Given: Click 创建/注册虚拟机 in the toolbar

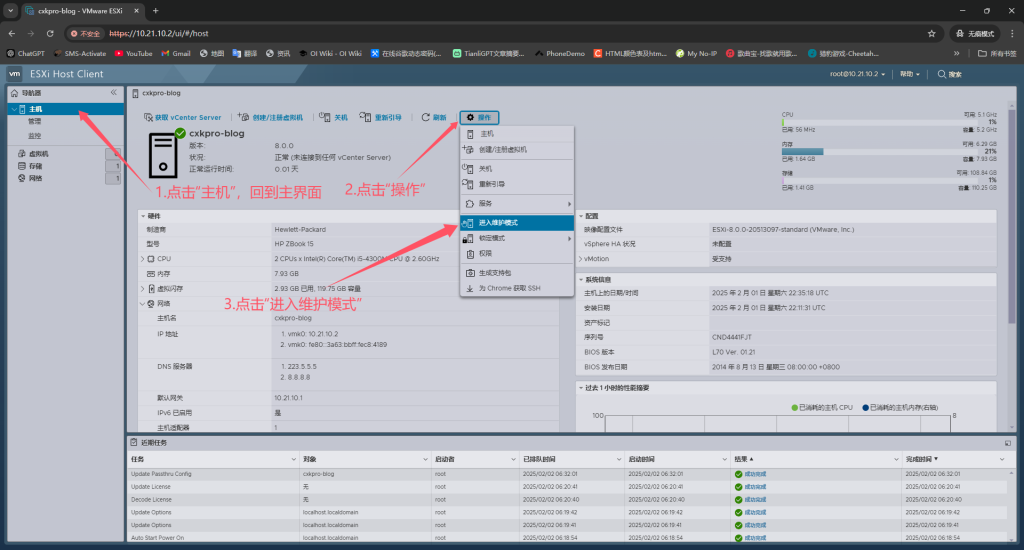Looking at the screenshot, I should point(270,118).
